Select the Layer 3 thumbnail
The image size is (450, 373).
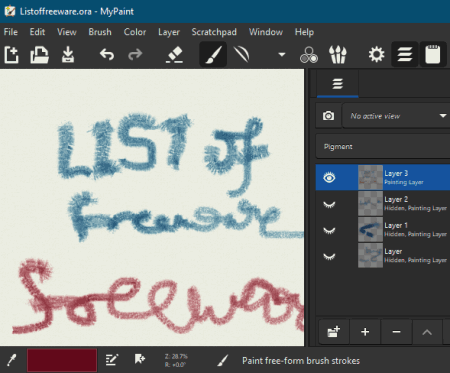[x=370, y=178]
